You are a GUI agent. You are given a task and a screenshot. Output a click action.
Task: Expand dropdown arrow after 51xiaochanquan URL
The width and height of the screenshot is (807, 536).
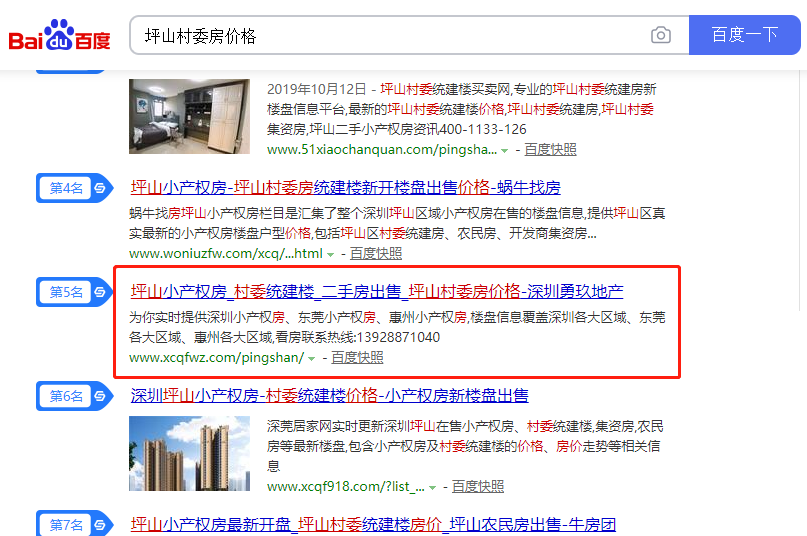(504, 150)
